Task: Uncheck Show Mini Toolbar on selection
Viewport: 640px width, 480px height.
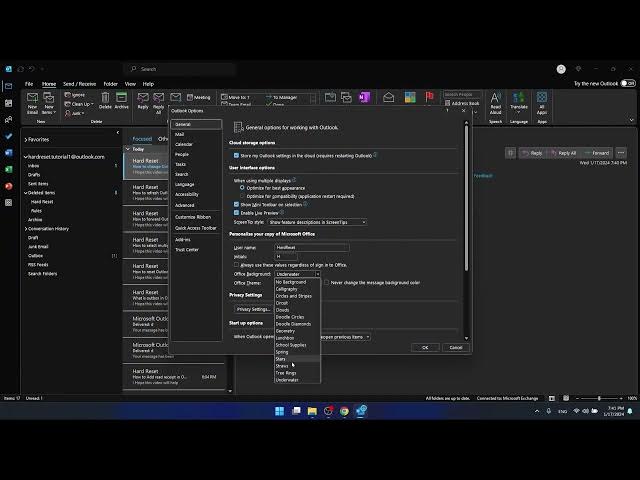Action: point(236,204)
